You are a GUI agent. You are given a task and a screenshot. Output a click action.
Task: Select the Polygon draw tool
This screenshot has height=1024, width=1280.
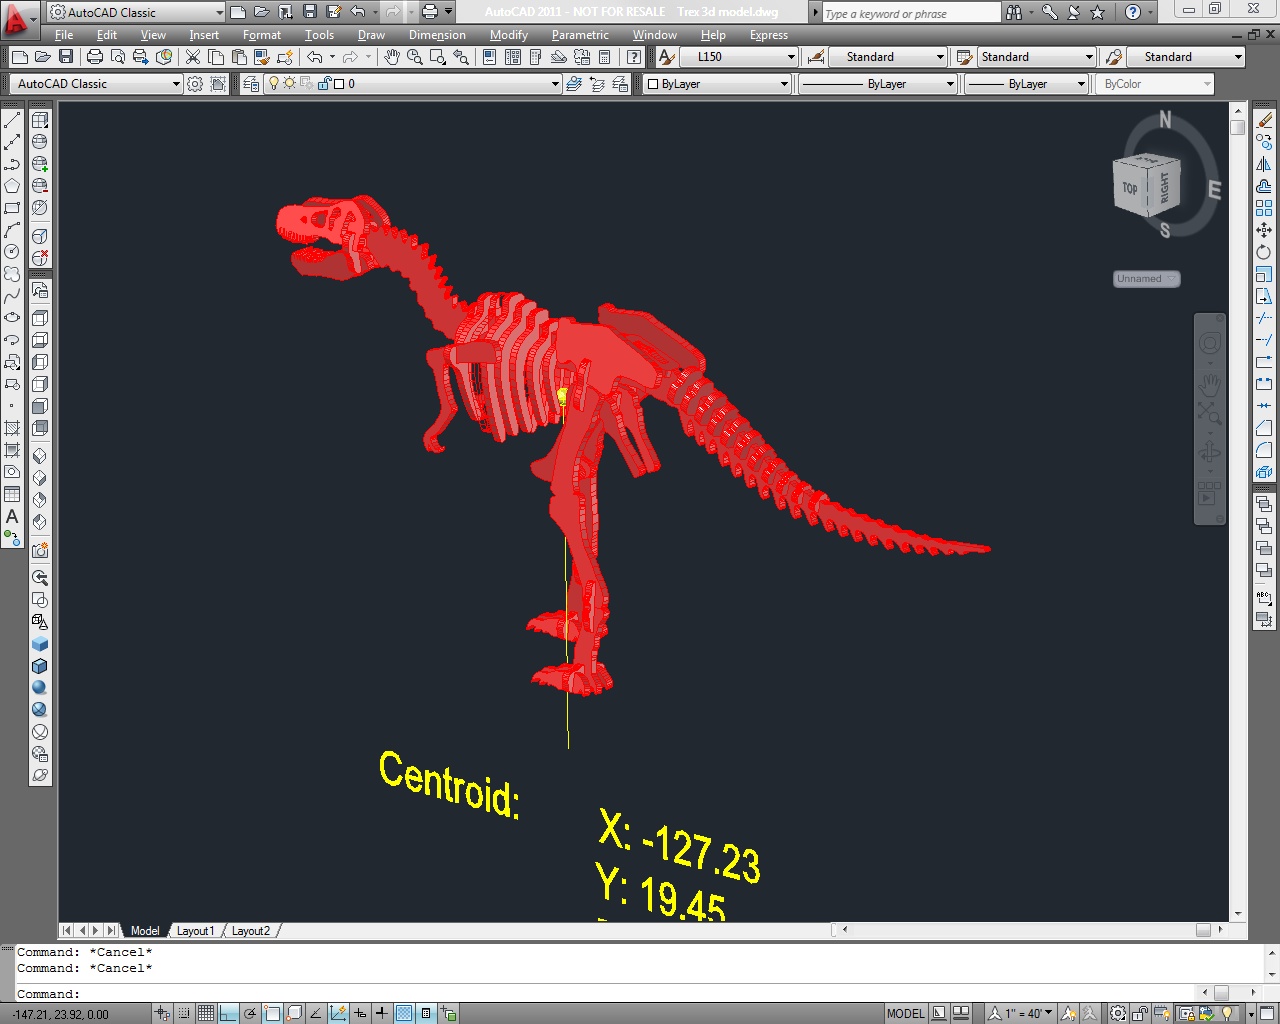[x=12, y=186]
